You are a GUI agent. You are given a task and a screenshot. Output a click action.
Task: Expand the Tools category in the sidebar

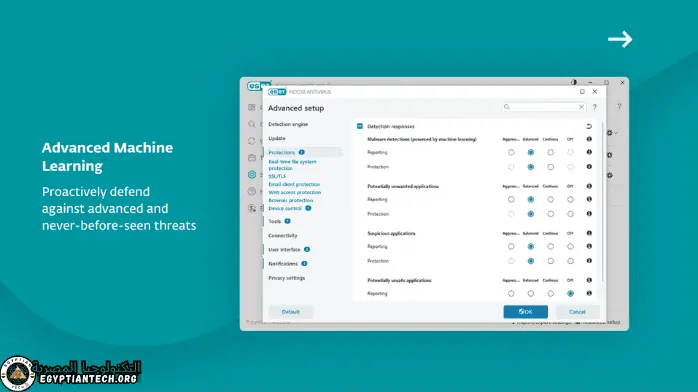point(275,221)
